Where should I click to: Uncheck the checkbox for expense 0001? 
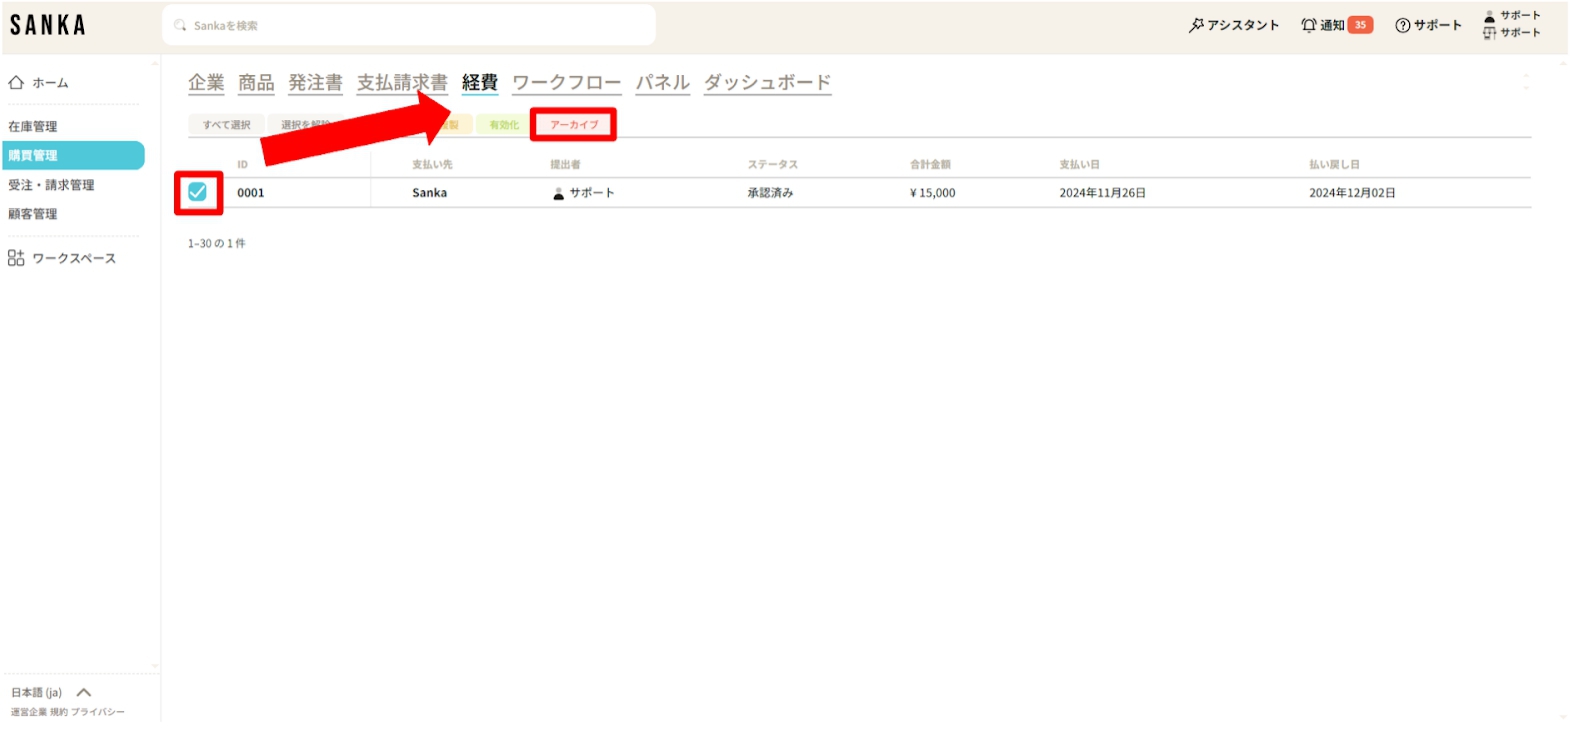pos(197,192)
